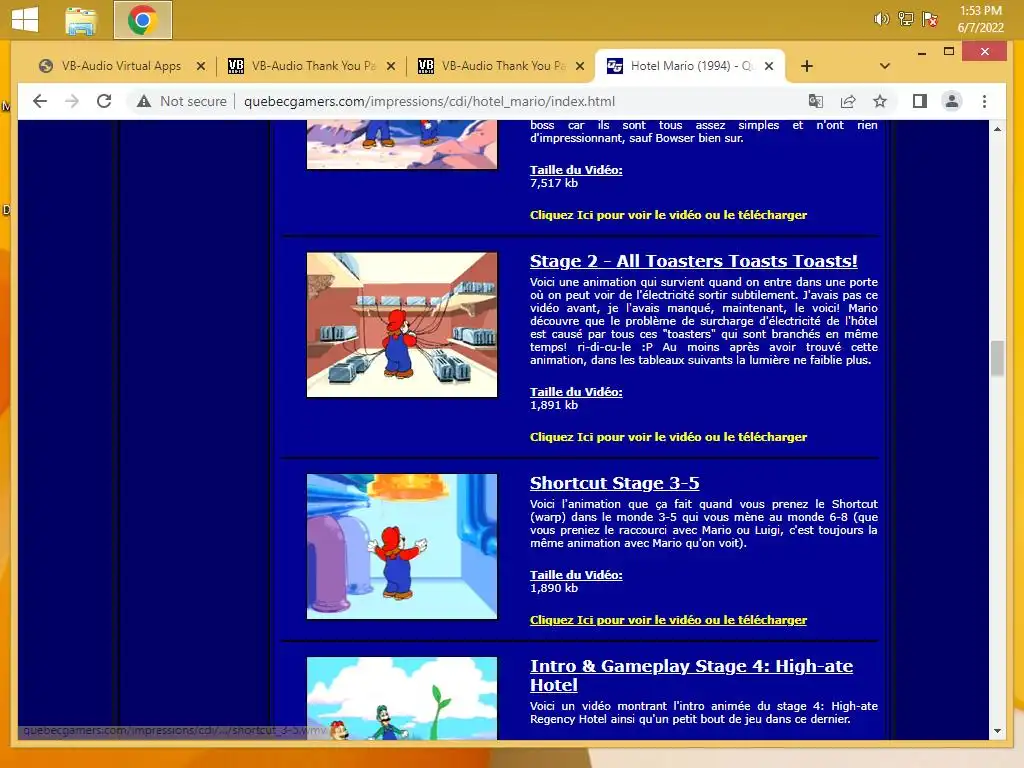Open Intro & Gameplay Stage 4 heading link

click(691, 675)
